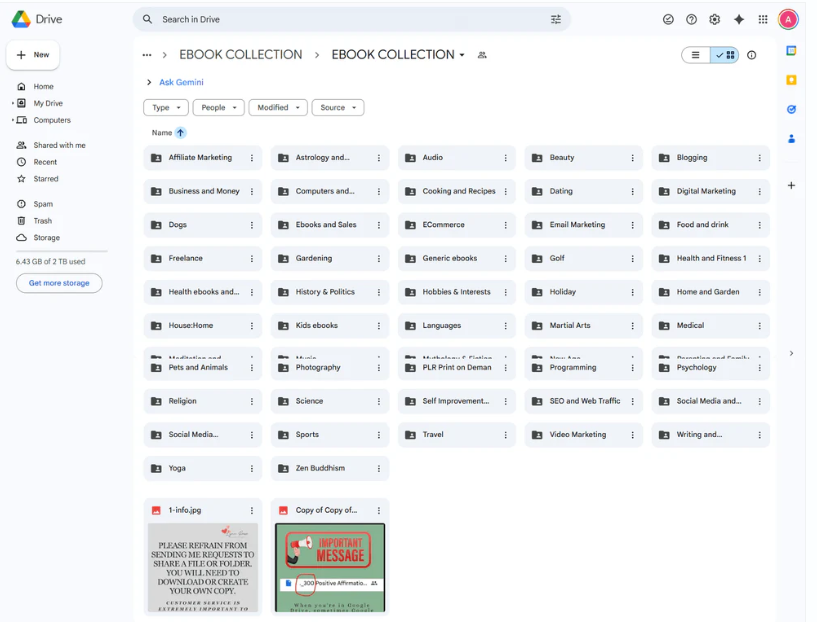Click the Get more storage button

tap(59, 283)
